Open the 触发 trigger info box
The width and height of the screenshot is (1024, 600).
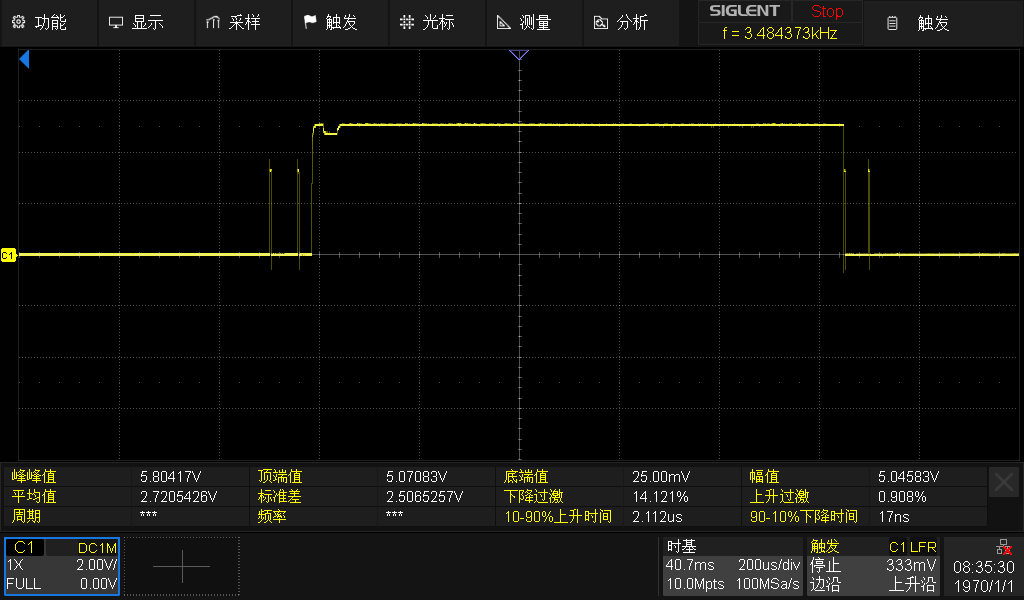(x=872, y=566)
